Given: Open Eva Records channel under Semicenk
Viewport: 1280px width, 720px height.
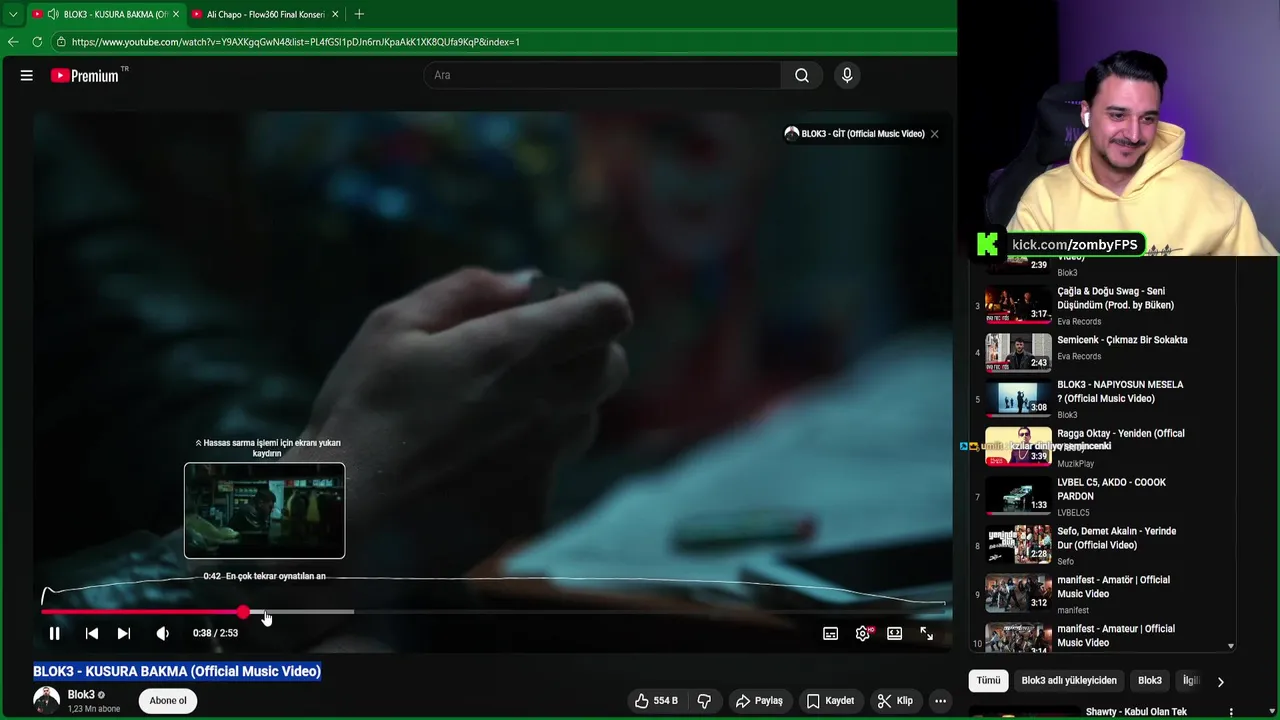Looking at the screenshot, I should pos(1079,356).
